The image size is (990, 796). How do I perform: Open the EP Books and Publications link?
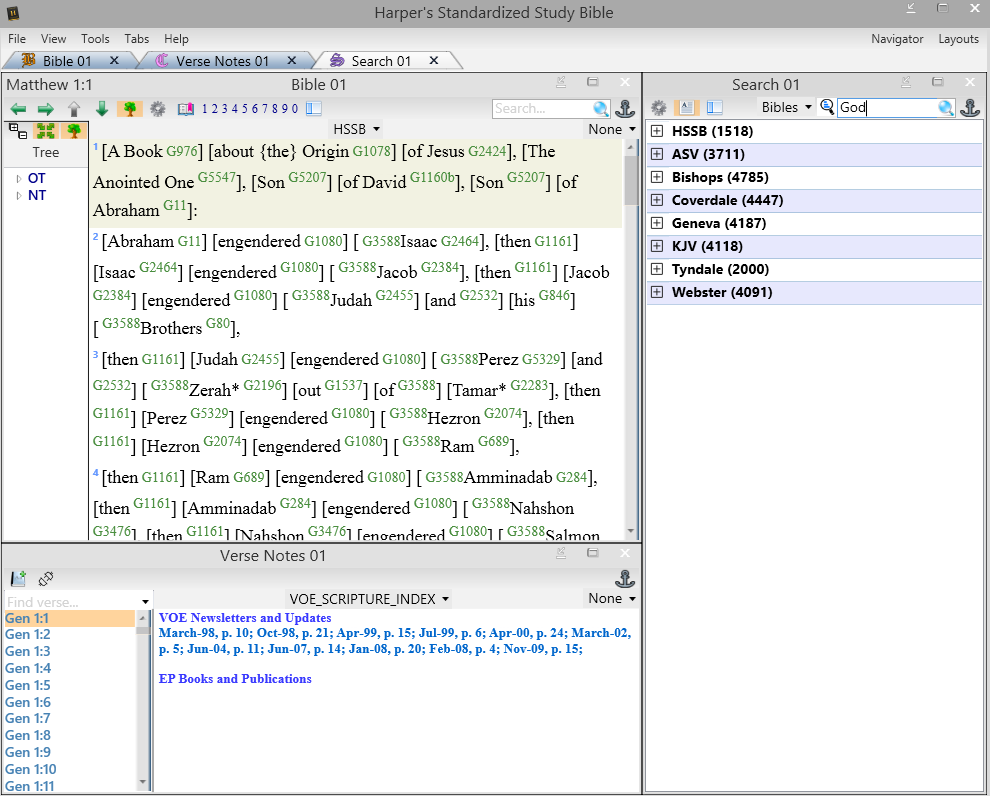pyautogui.click(x=235, y=679)
